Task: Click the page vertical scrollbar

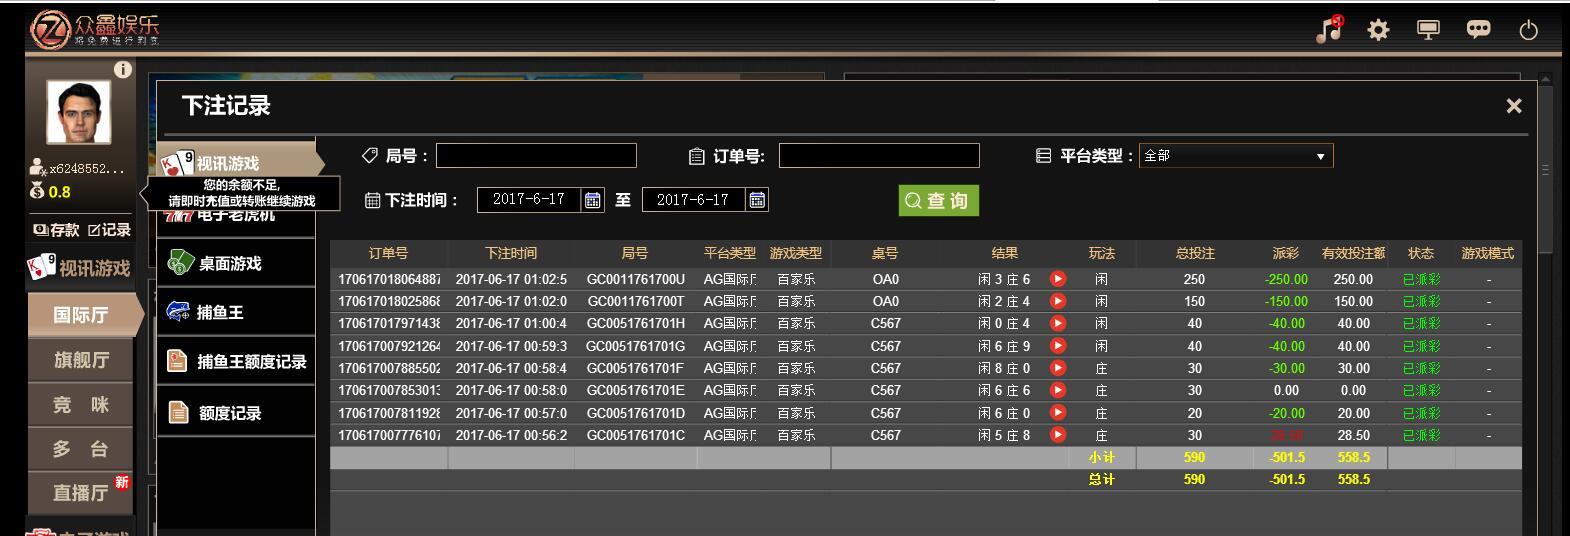Action: coord(1546,170)
